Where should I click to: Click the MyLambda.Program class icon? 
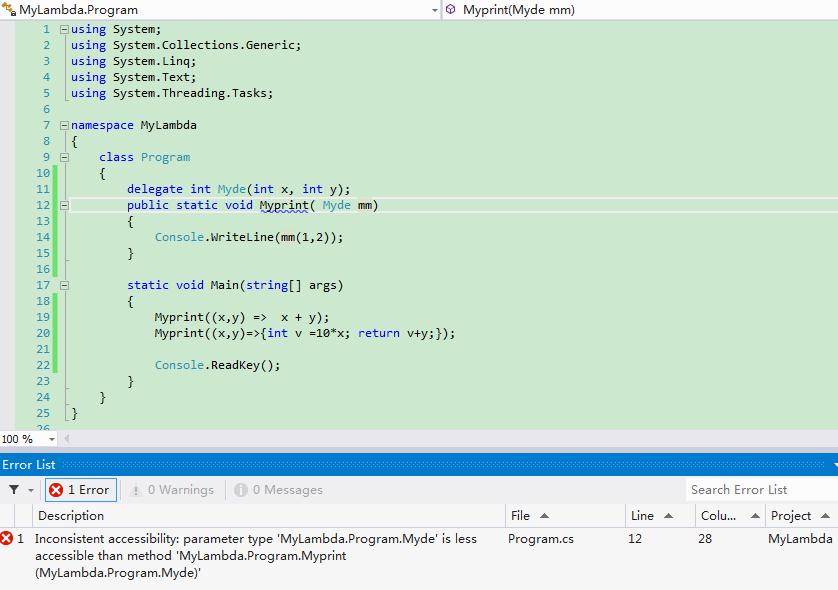click(9, 9)
